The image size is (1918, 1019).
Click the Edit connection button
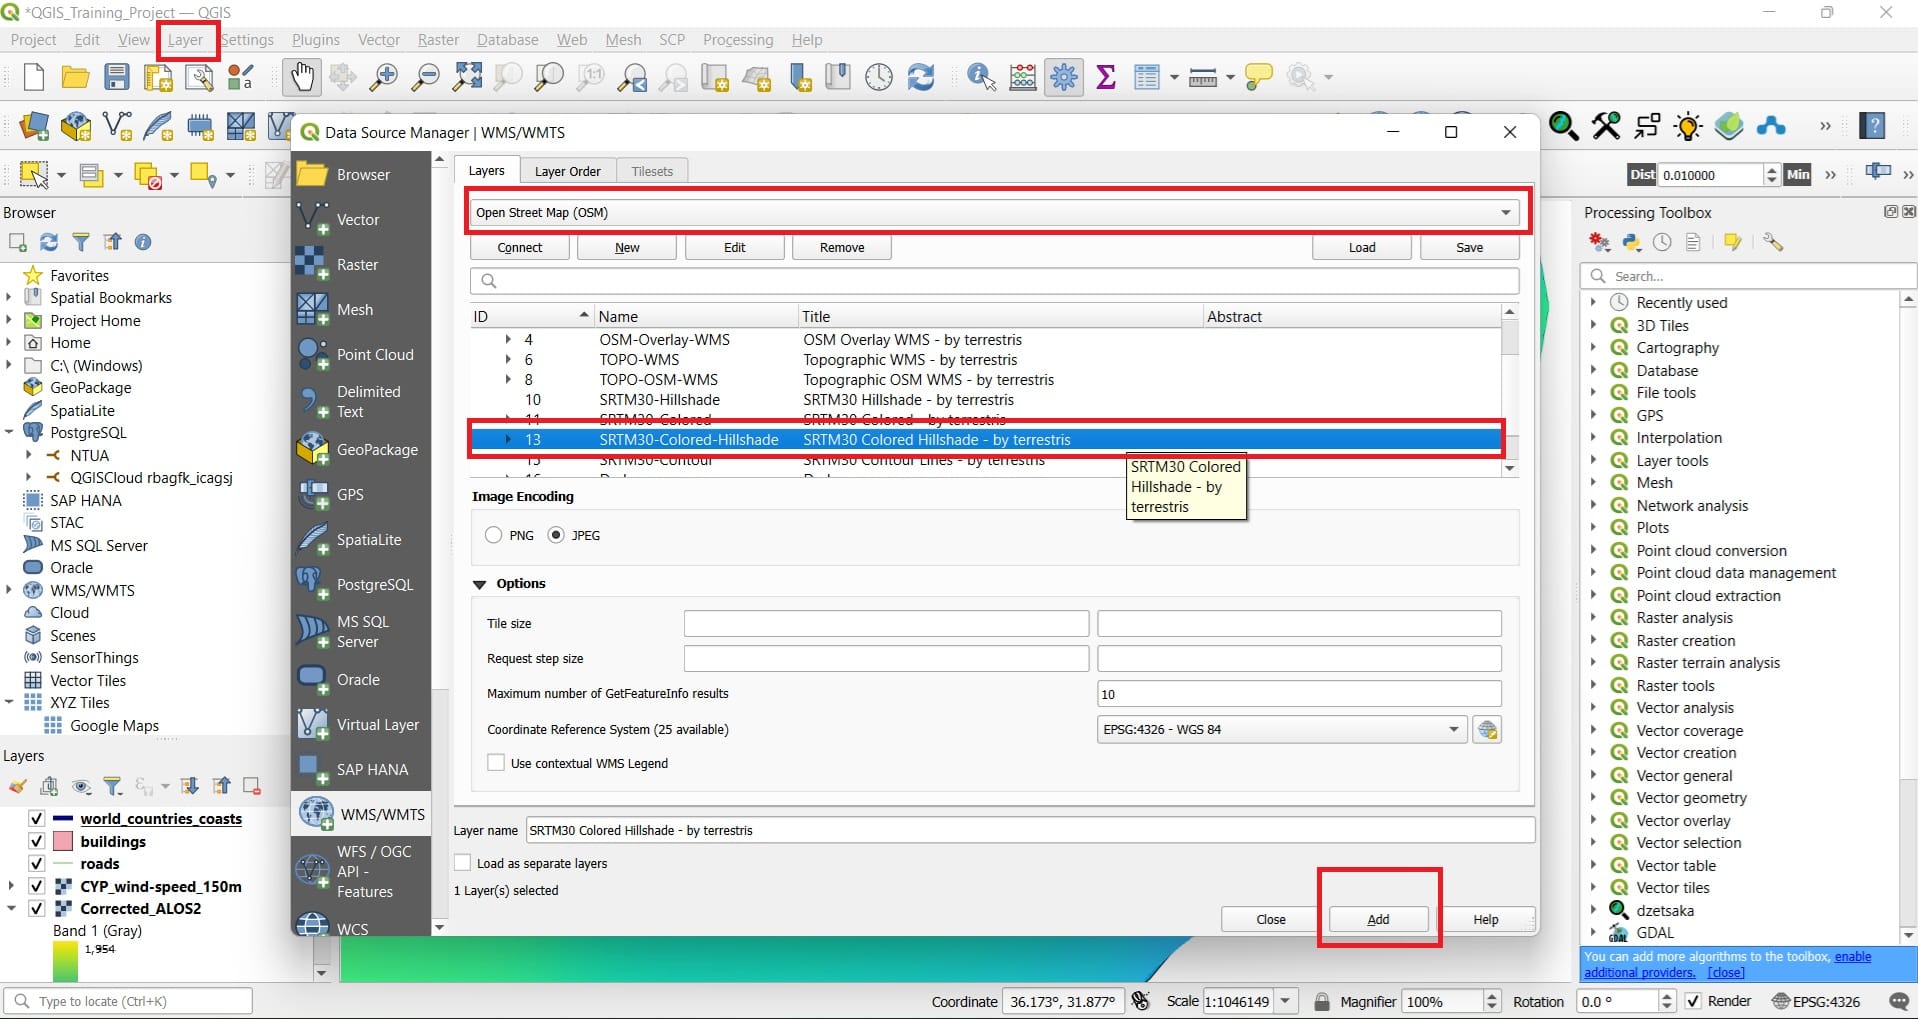pos(735,248)
